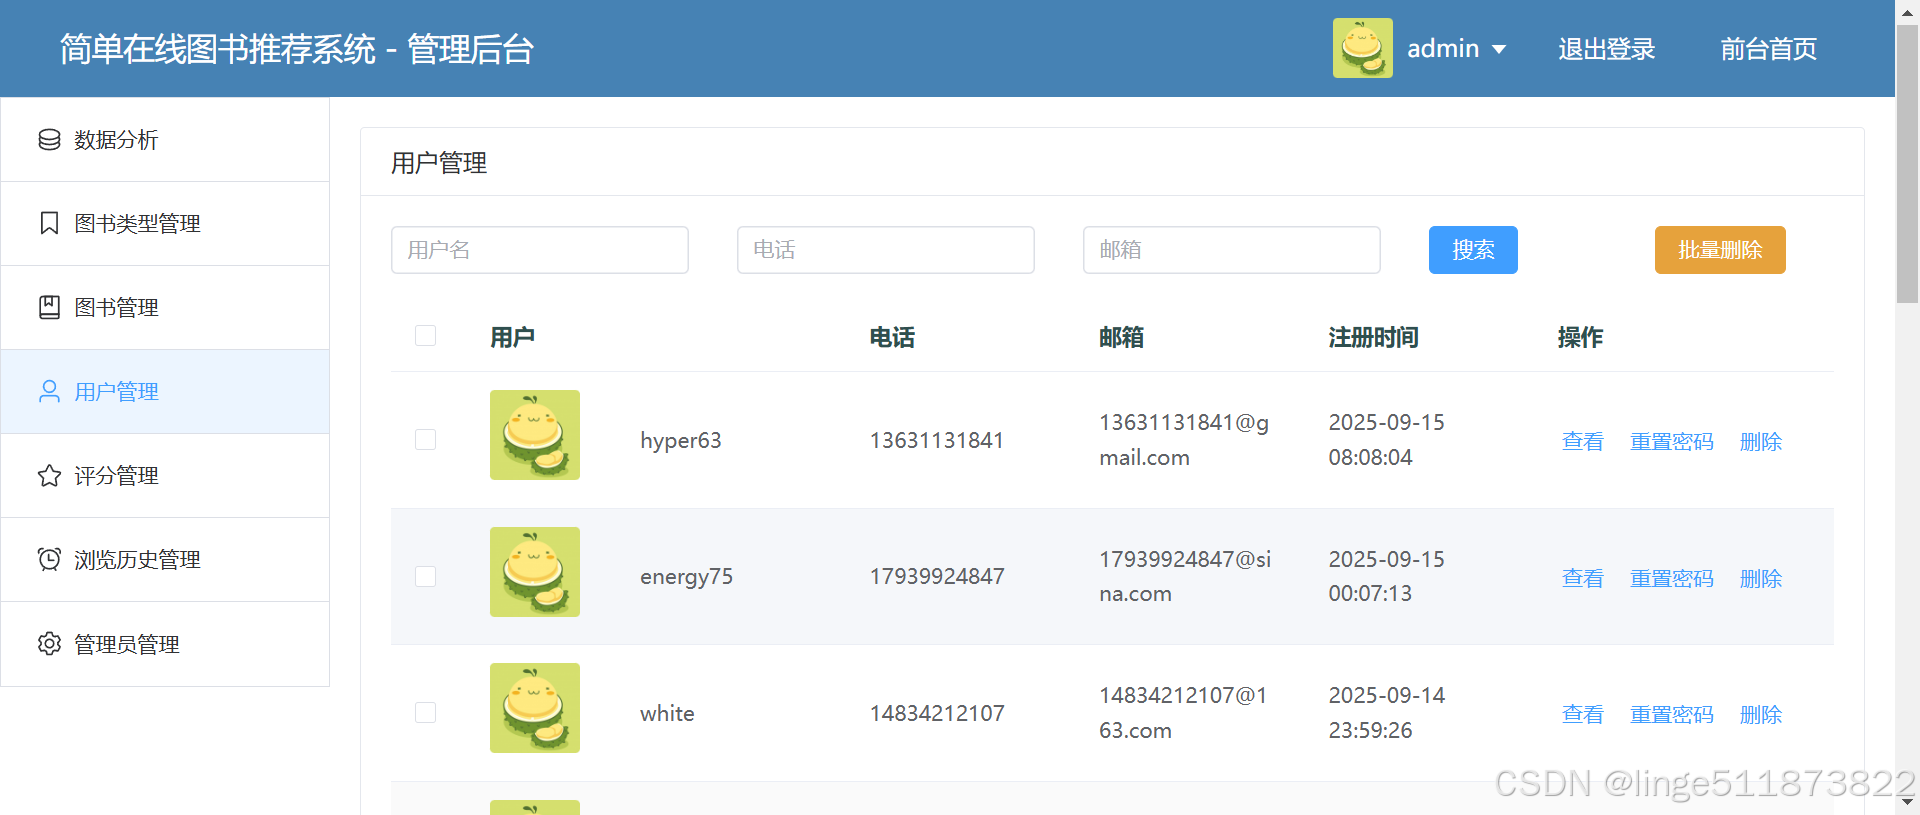The width and height of the screenshot is (1920, 815).
Task: Focus the 电话 search field
Action: 886,250
